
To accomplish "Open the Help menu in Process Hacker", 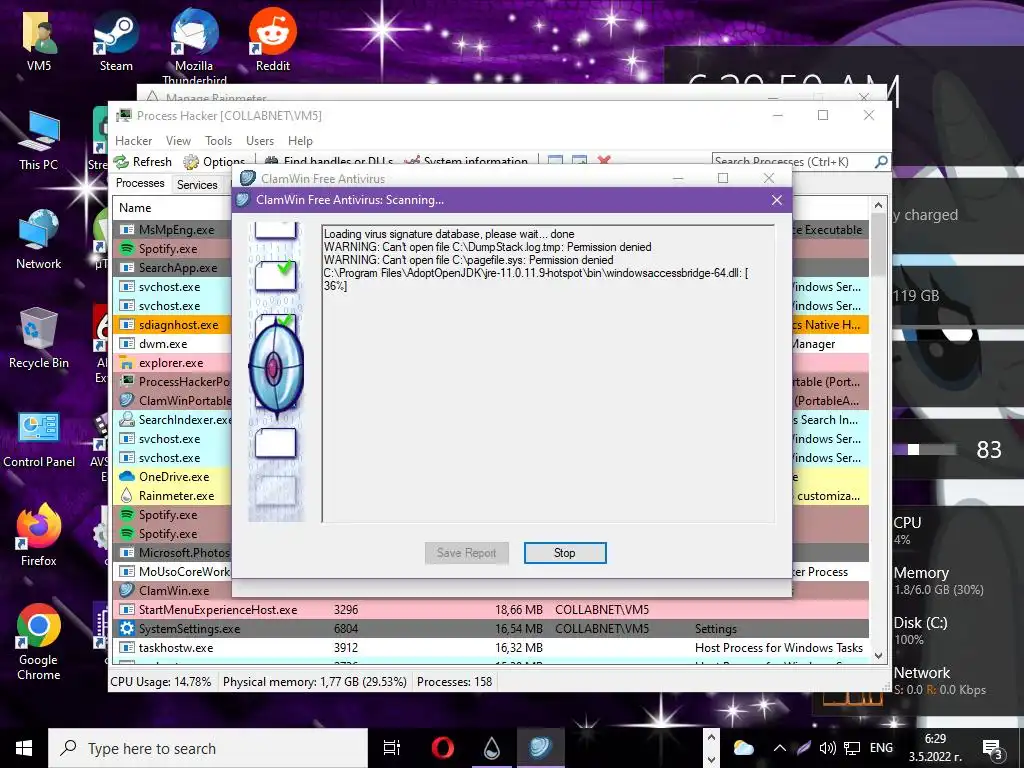I will point(300,140).
